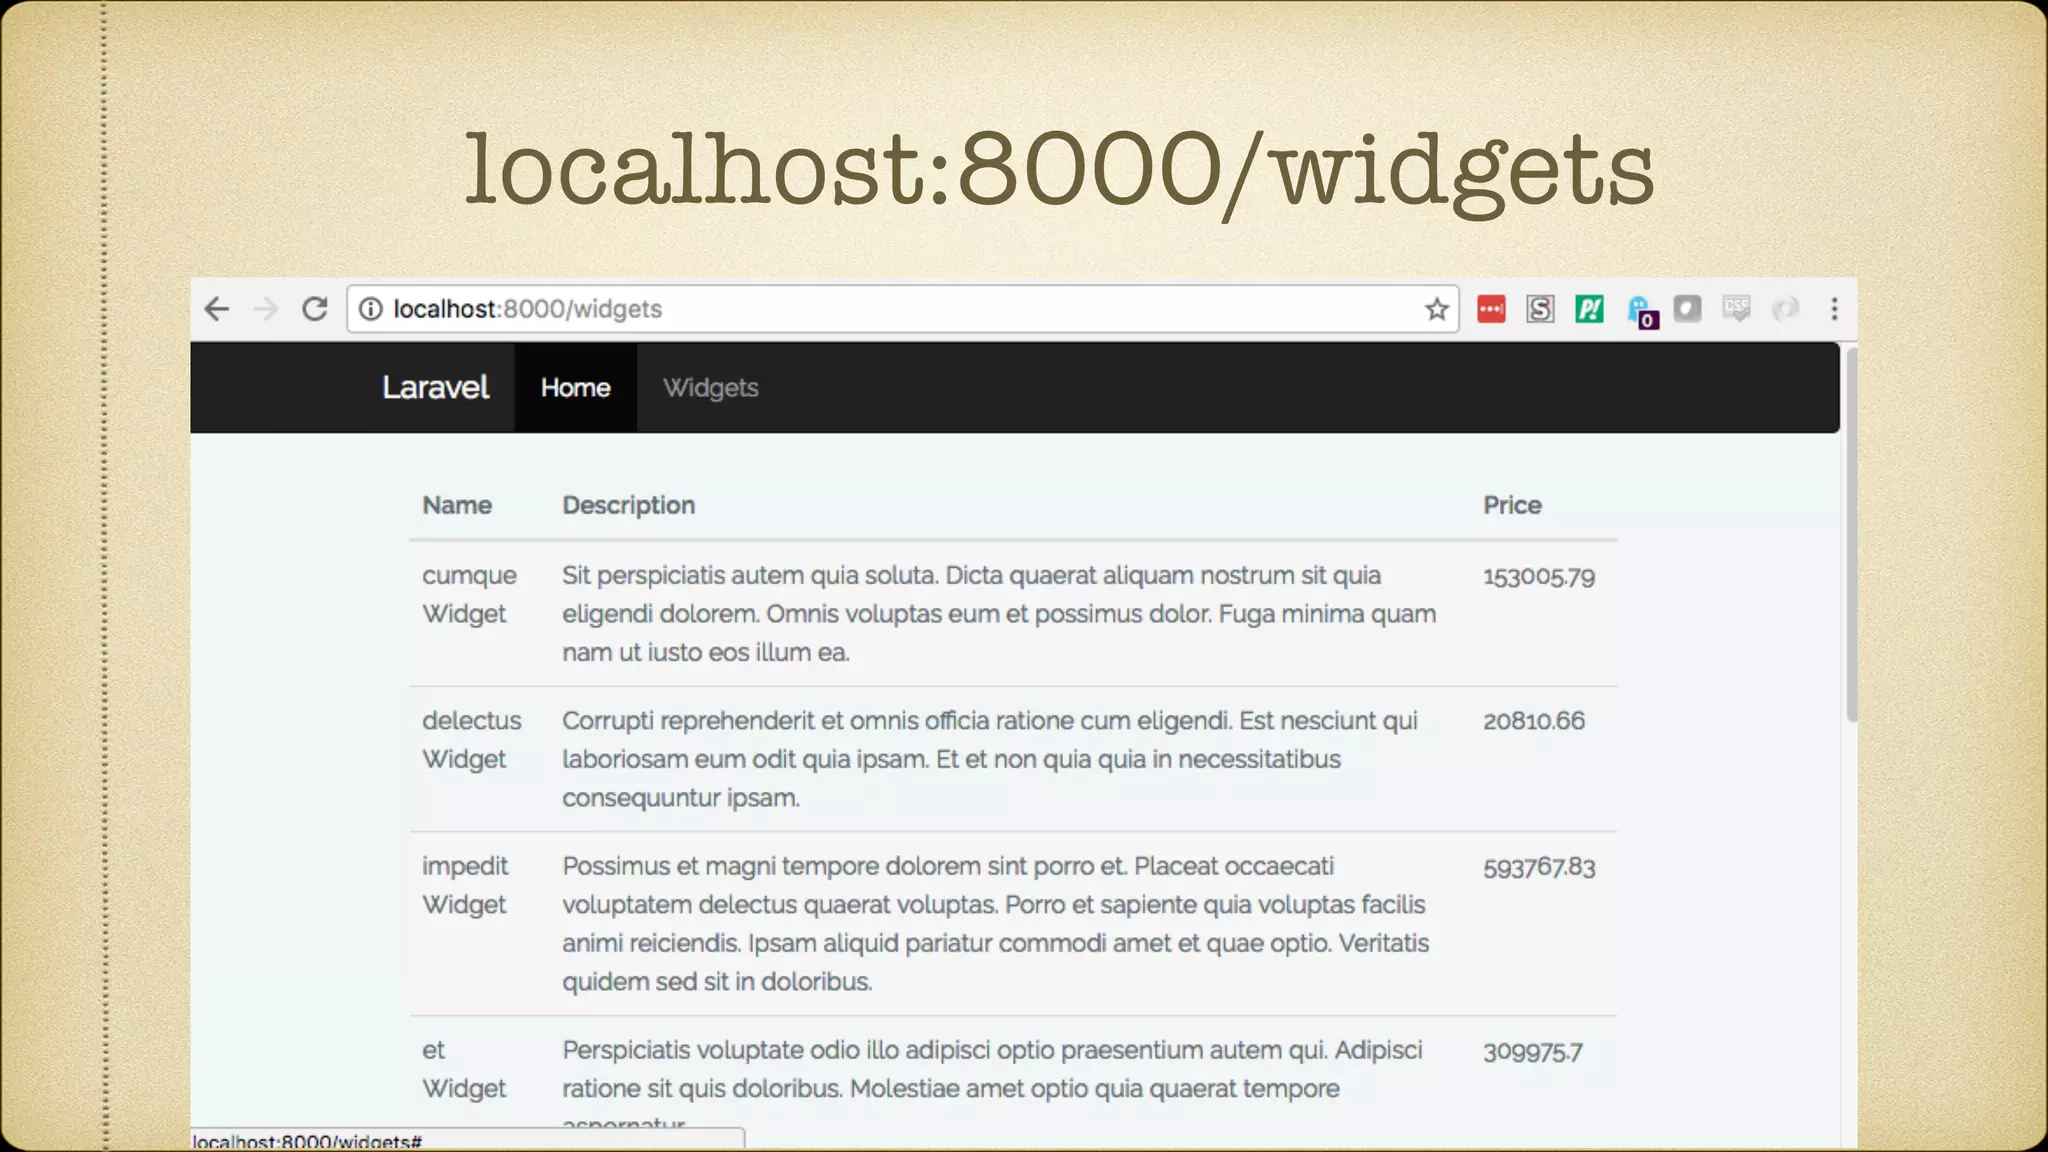Open Chrome's three-dot menu

(x=1834, y=309)
